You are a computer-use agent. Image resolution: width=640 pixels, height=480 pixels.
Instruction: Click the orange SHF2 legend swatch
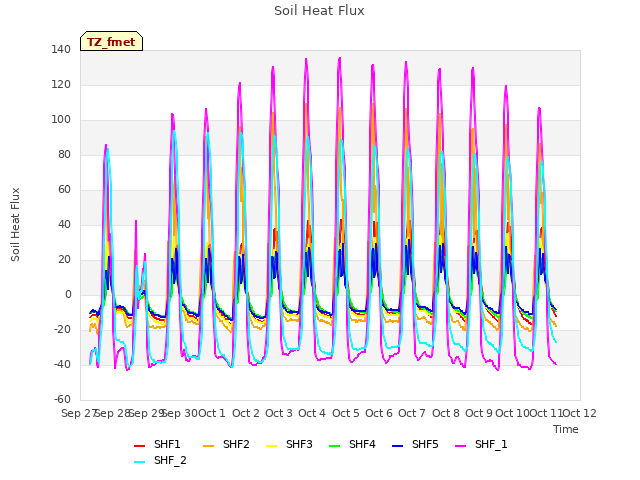pos(208,446)
